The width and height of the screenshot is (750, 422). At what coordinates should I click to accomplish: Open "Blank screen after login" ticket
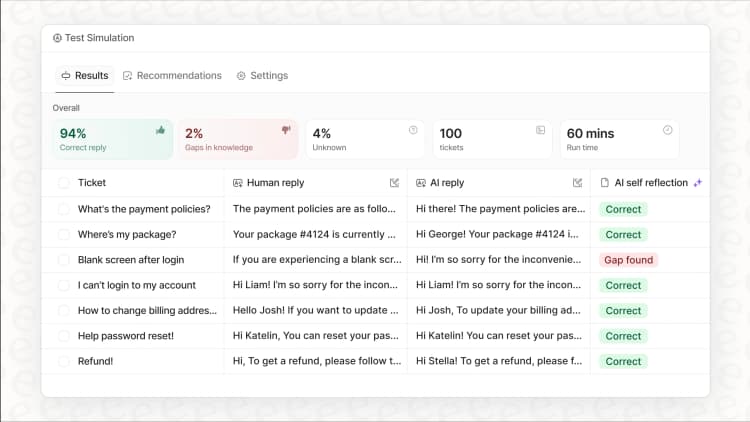[x=131, y=260]
